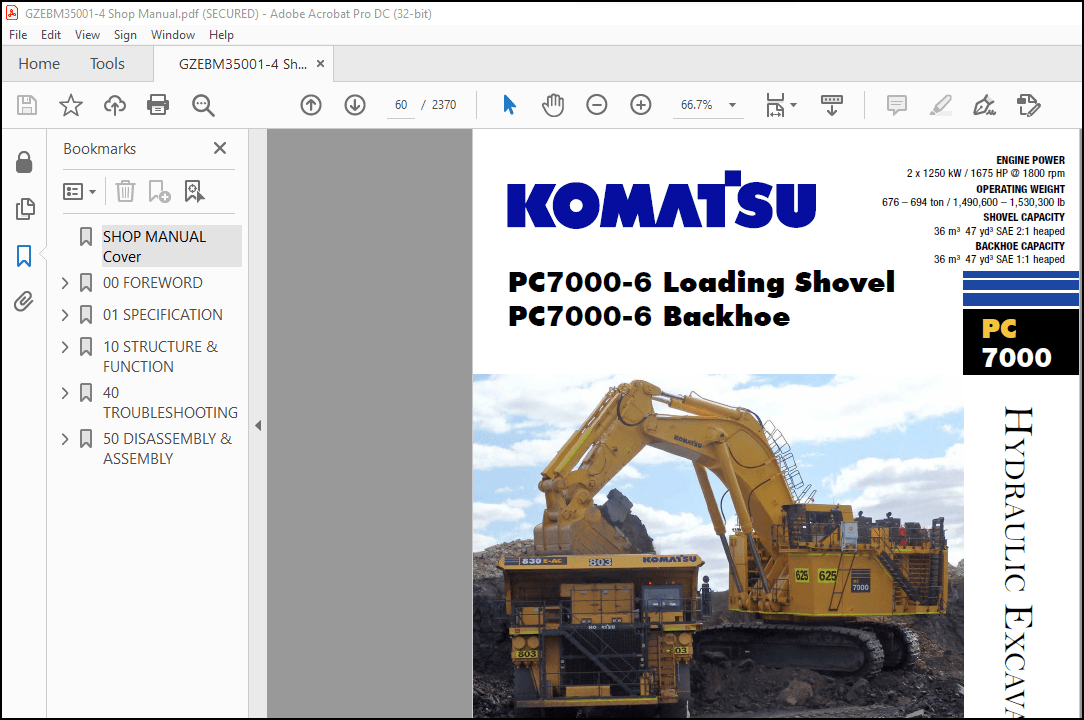
Task: Switch to the Home tab
Action: click(38, 63)
